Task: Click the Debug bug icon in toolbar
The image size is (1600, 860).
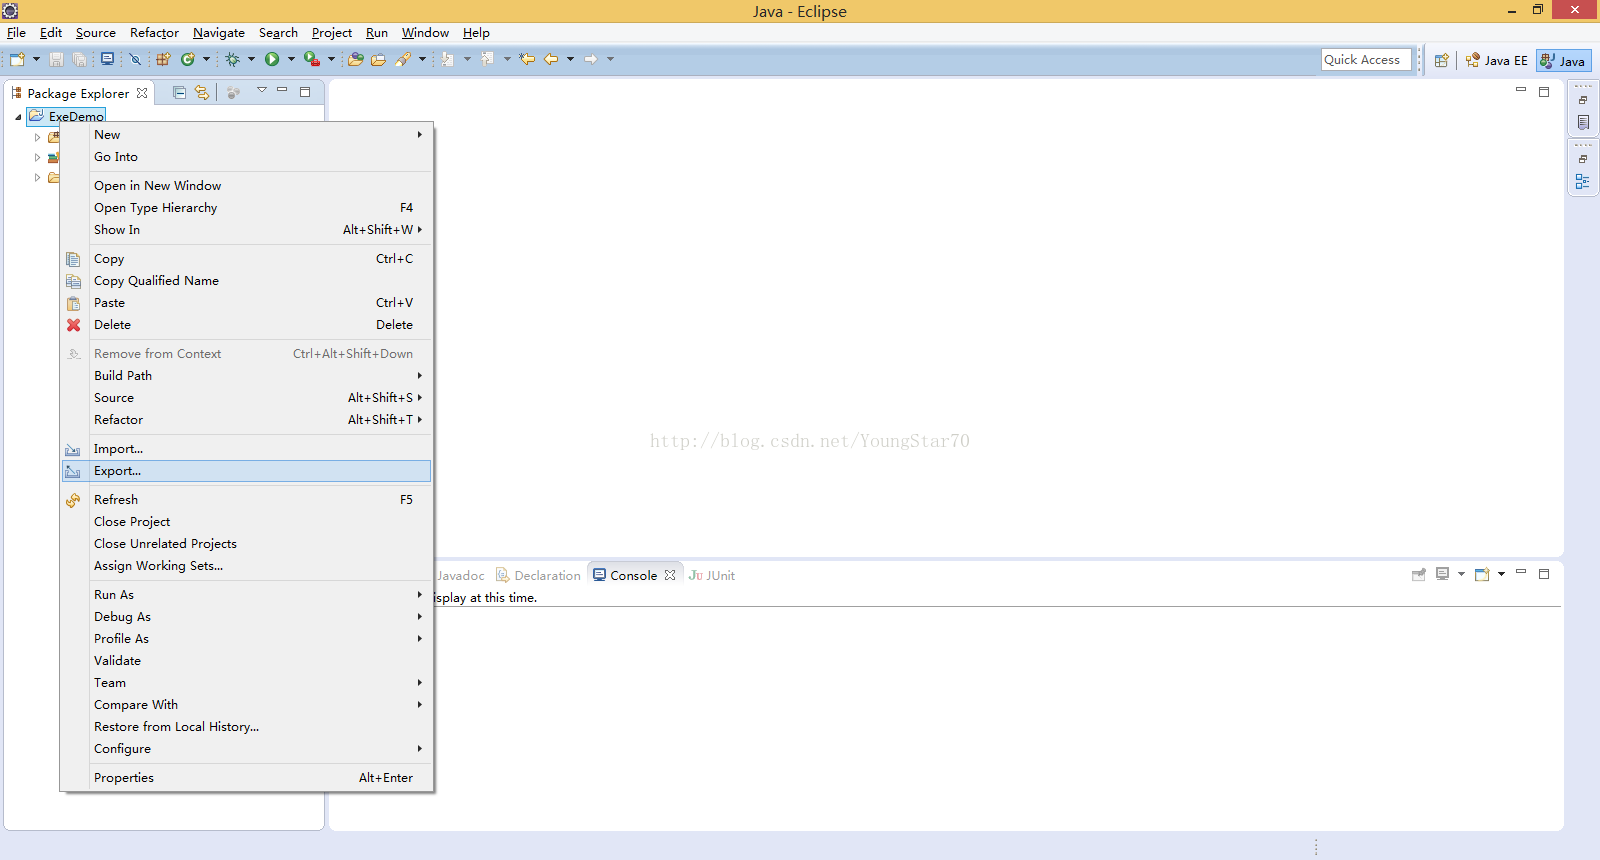Action: coord(232,60)
